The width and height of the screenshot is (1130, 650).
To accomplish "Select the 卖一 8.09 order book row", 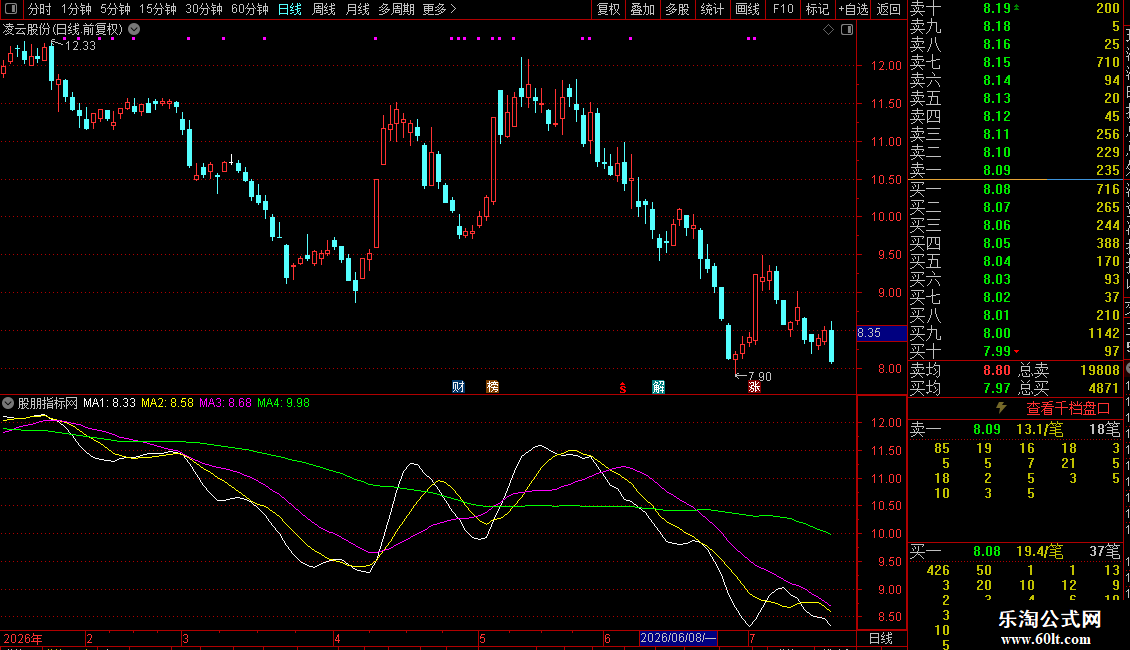I will (1015, 171).
